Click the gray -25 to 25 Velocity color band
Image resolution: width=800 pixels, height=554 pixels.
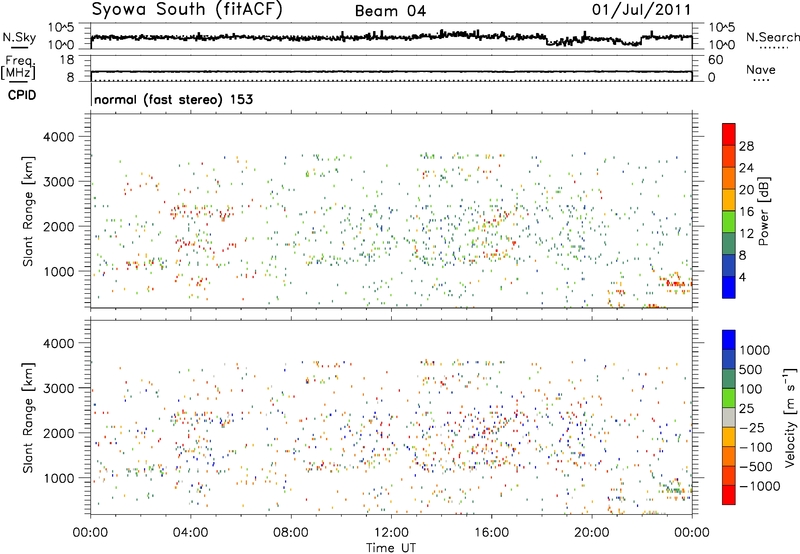pyautogui.click(x=729, y=418)
